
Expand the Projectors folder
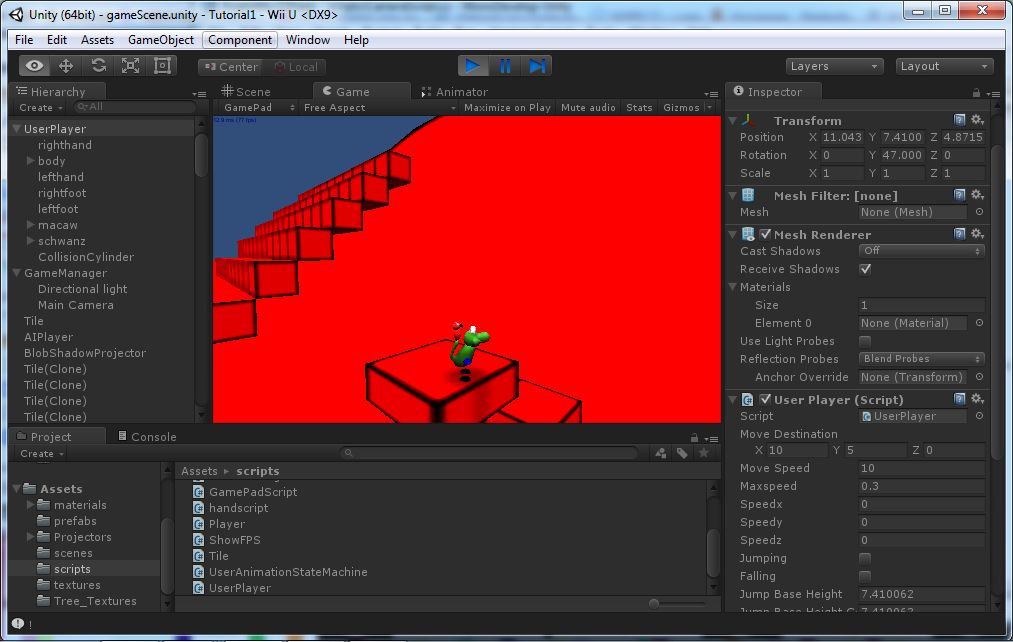(30, 537)
